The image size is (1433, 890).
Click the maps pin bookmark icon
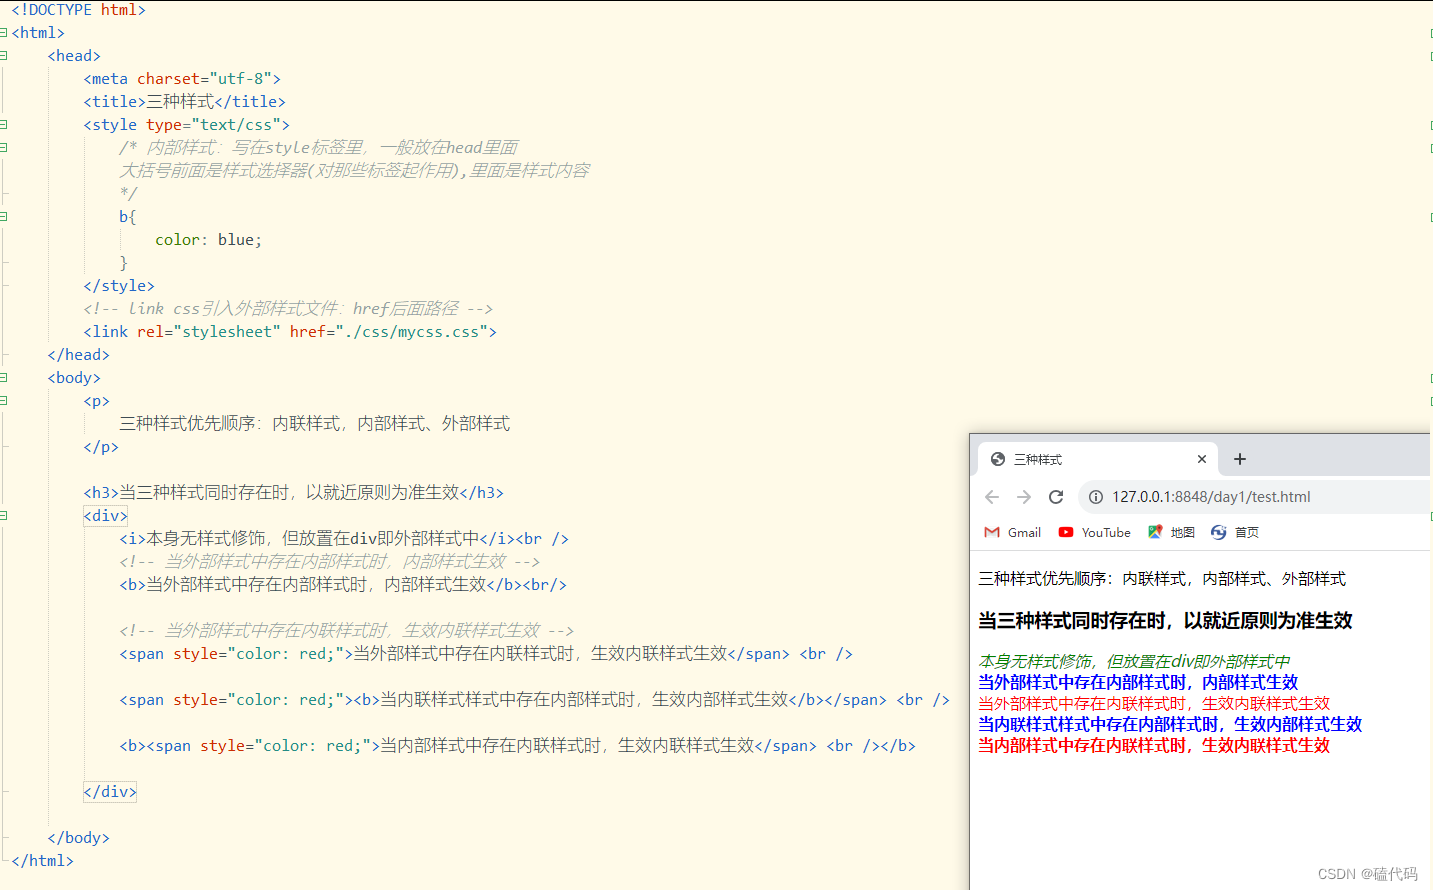point(1155,532)
